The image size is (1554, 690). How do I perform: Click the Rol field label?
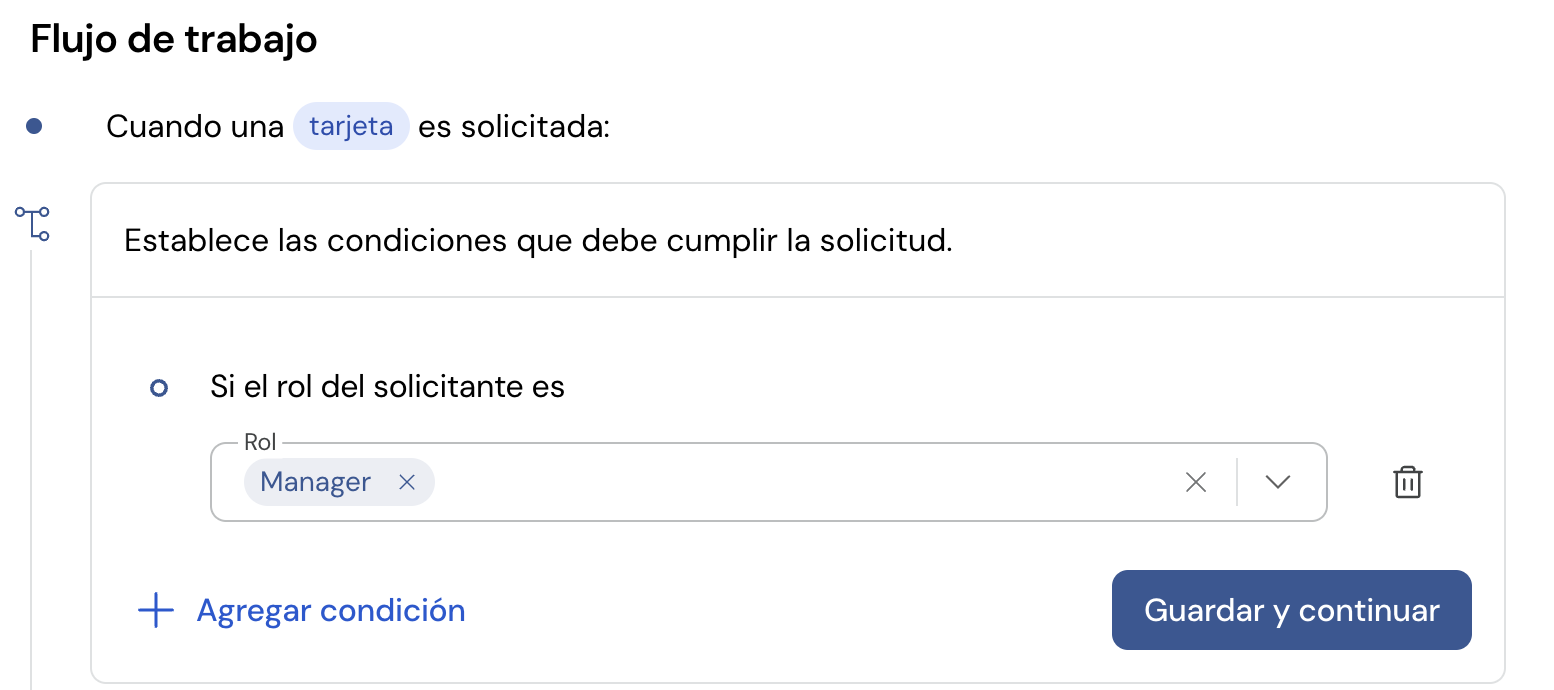point(260,442)
